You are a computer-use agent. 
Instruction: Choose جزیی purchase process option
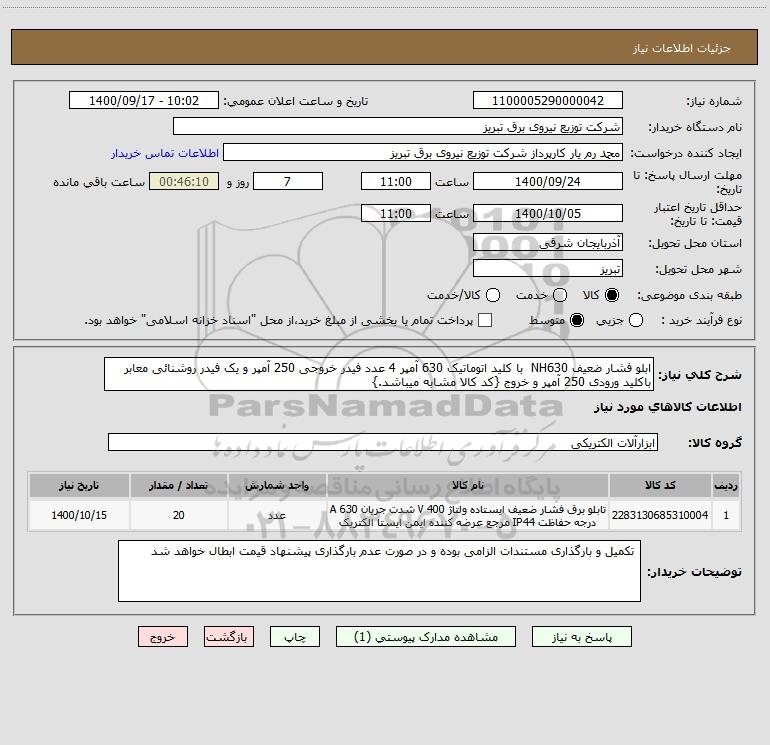(636, 321)
